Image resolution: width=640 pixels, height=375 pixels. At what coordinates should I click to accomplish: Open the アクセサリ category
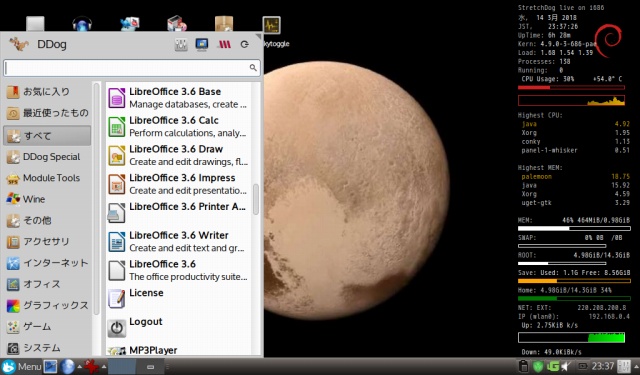[47, 242]
